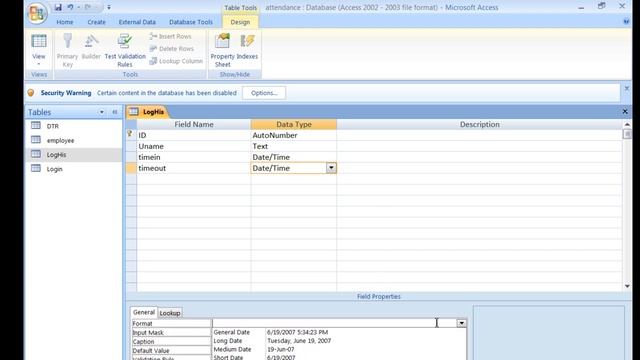The image size is (640, 360).
Task: Select the LogHis table in navigation pane
Action: (73, 155)
